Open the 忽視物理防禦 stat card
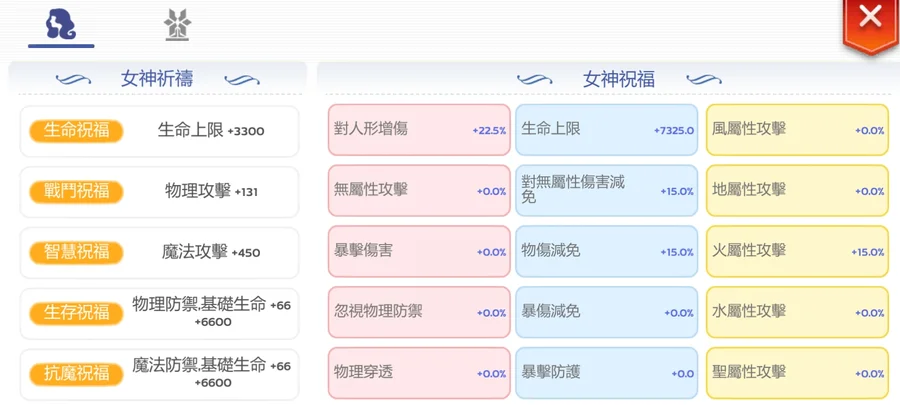 (x=419, y=312)
